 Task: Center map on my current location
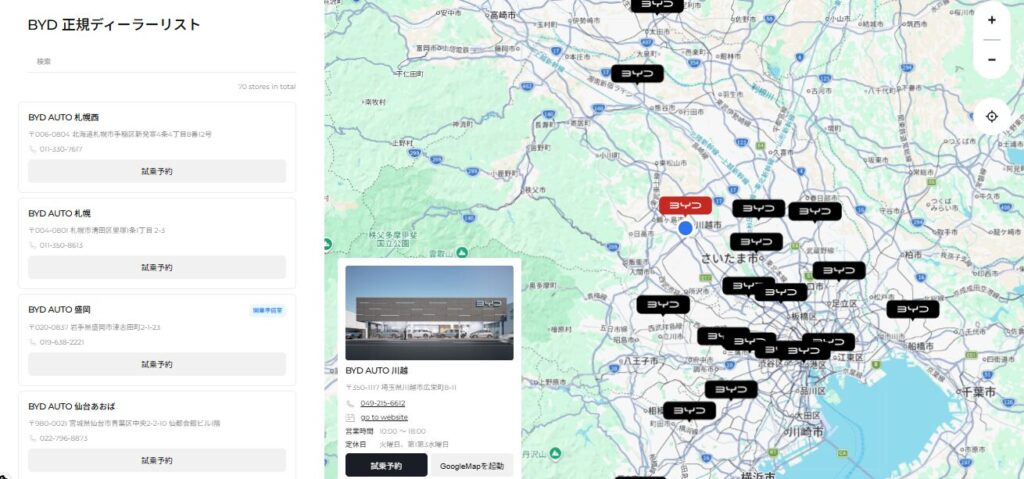[991, 116]
